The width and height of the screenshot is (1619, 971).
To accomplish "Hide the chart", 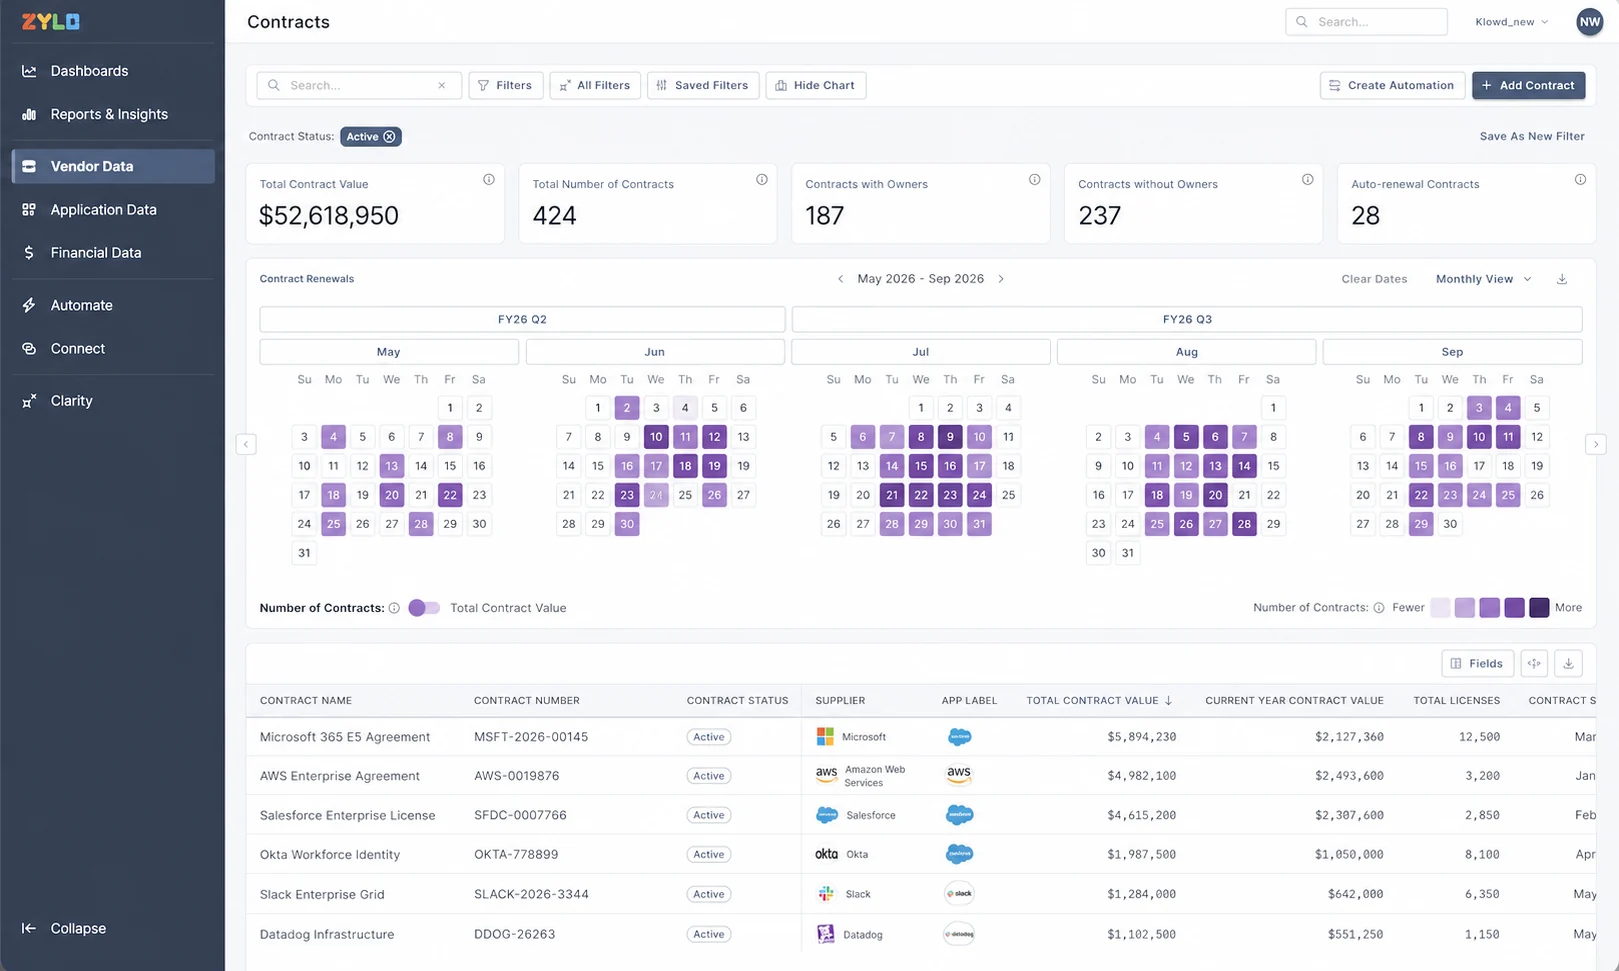I will [815, 85].
